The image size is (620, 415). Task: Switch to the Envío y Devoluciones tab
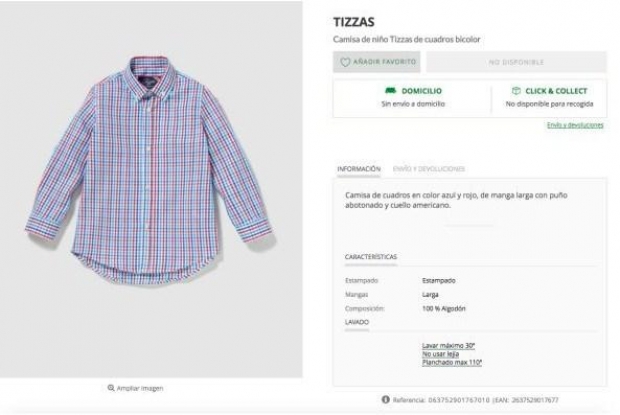429,169
